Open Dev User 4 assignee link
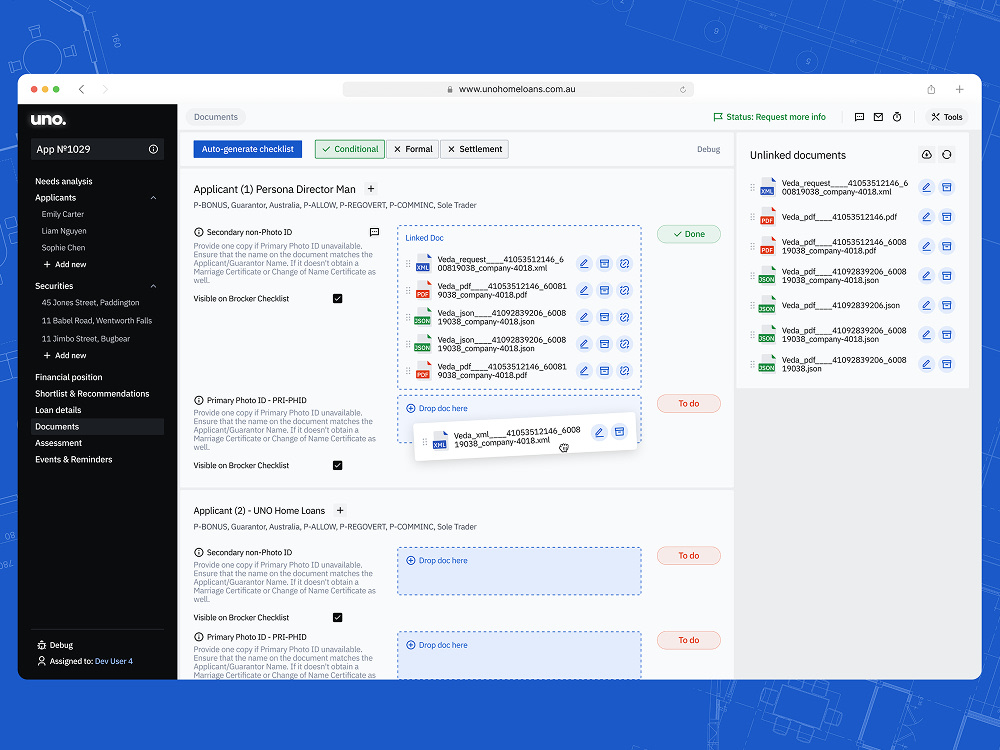The image size is (1000, 750). coord(114,661)
